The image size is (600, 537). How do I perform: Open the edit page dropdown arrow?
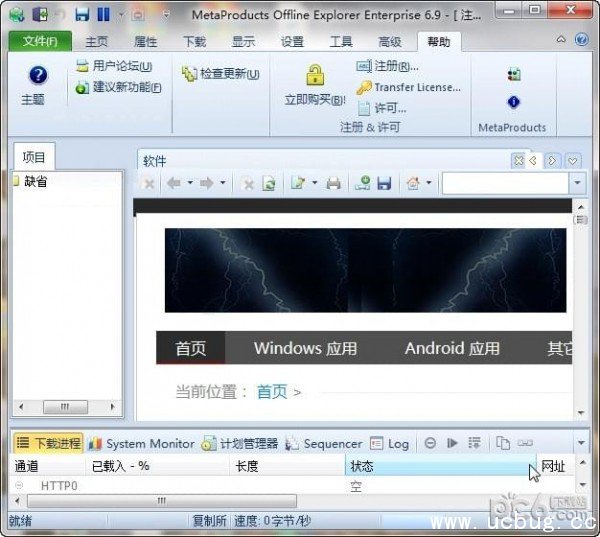point(314,184)
